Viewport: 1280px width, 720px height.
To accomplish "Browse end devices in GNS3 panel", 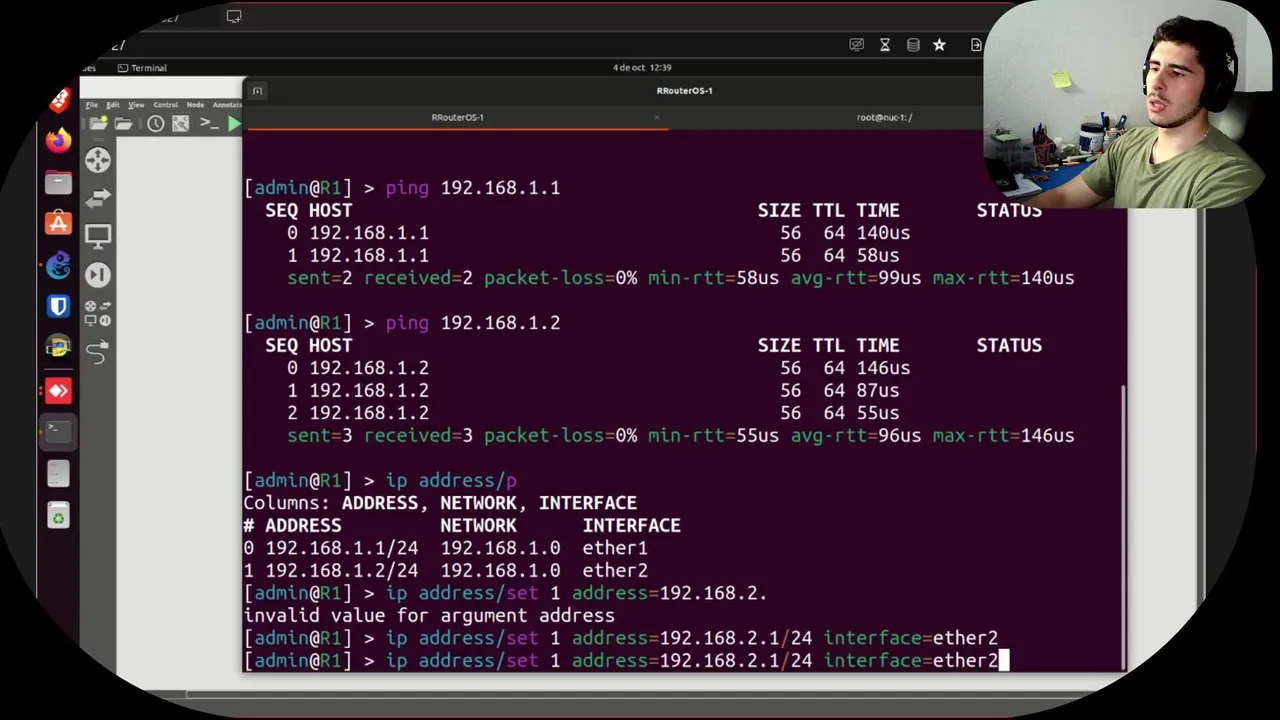I will [97, 237].
